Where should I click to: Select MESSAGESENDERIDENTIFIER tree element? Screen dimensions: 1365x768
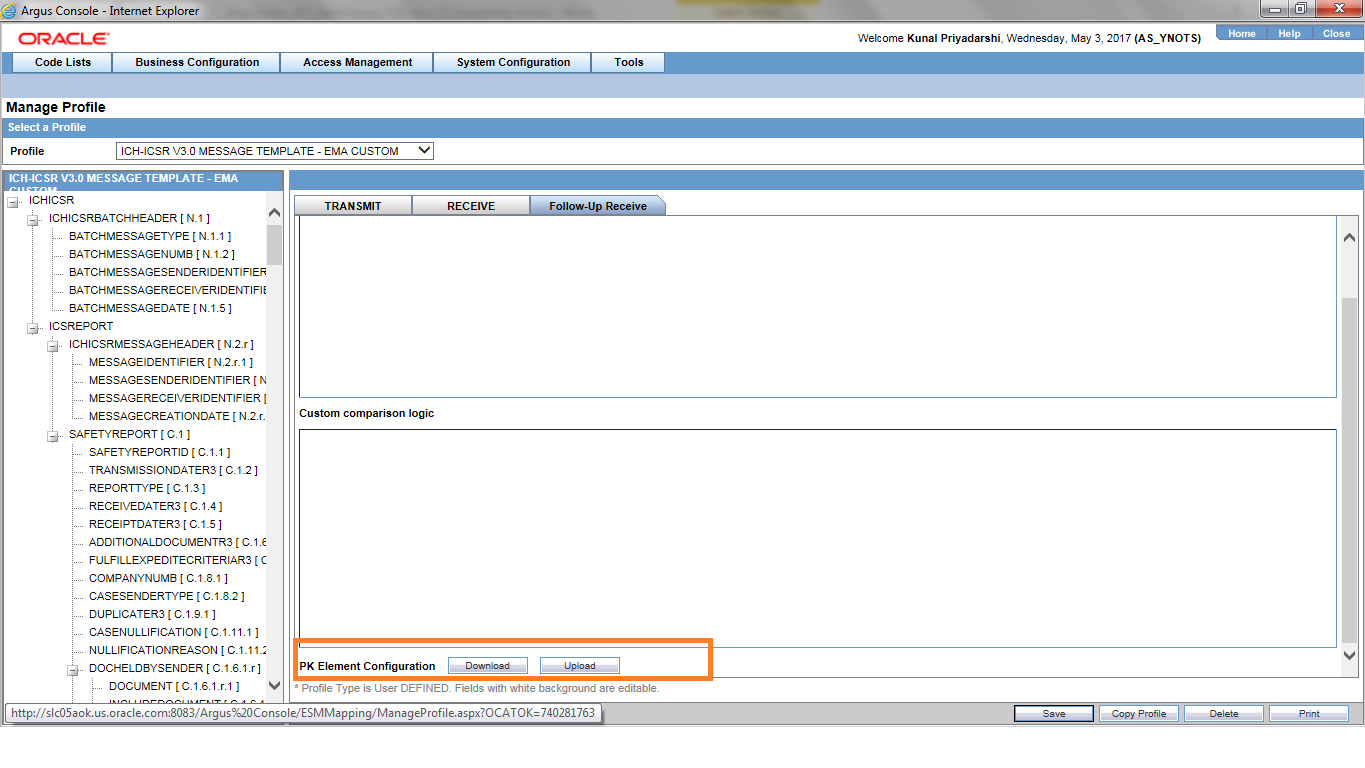(178, 380)
